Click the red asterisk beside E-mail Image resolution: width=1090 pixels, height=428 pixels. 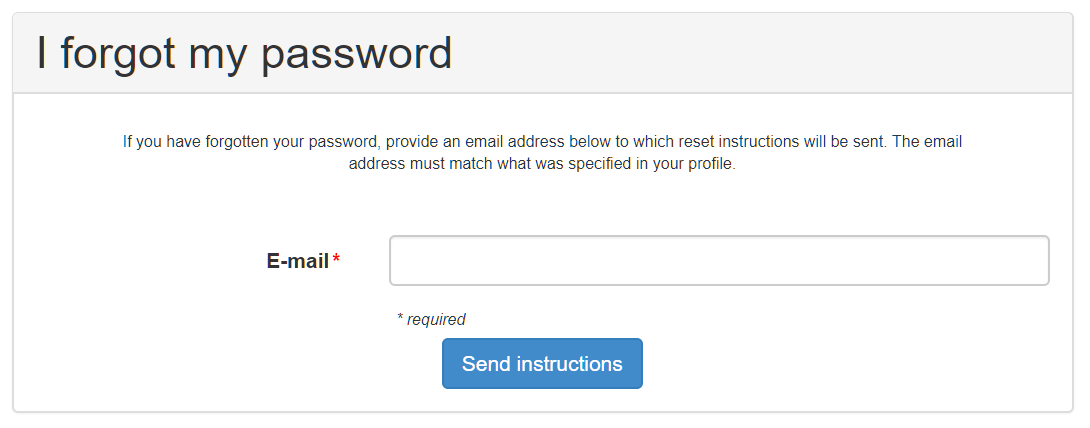click(336, 260)
